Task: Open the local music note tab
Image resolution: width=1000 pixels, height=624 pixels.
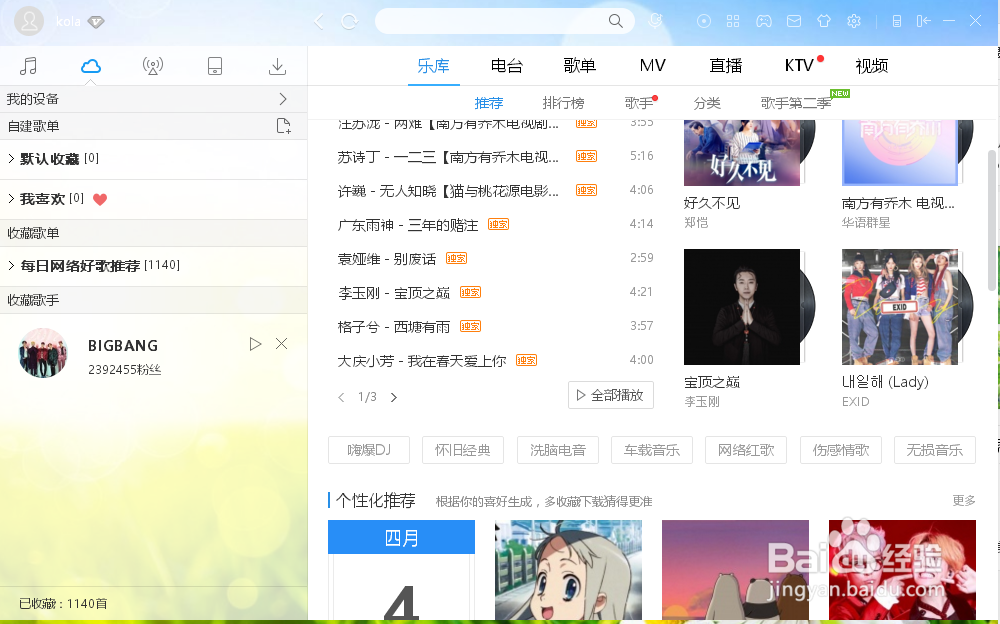Action: point(28,66)
